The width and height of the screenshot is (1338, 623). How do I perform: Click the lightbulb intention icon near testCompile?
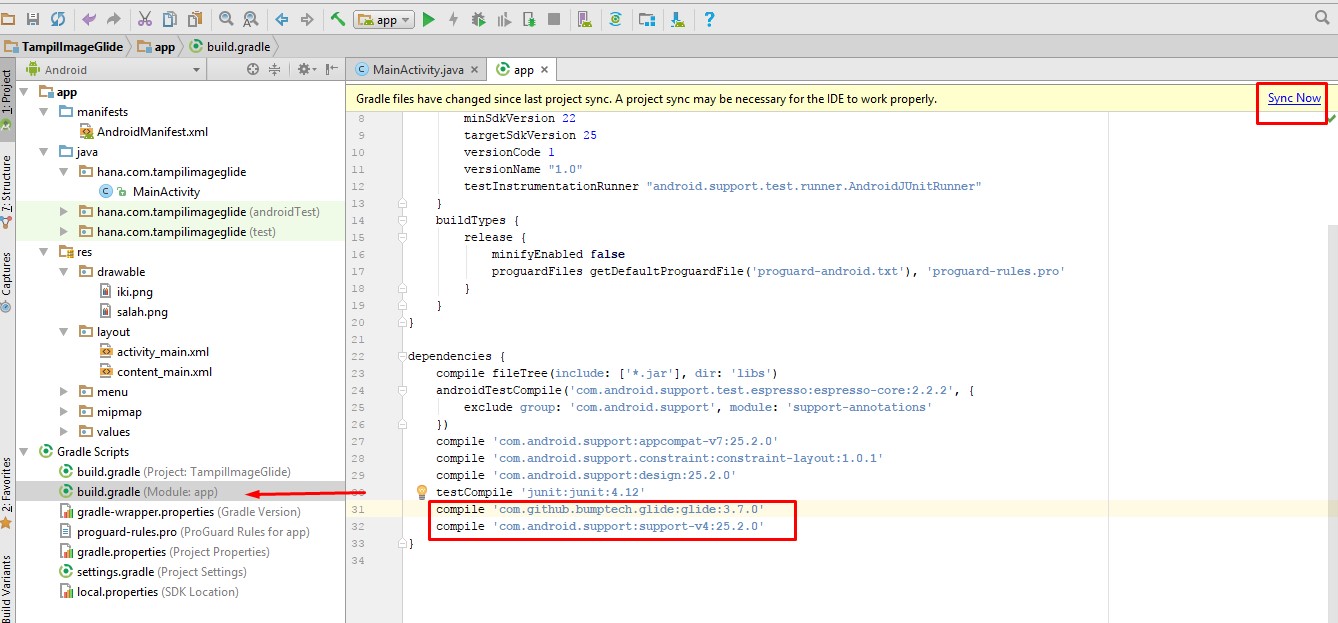click(x=421, y=492)
